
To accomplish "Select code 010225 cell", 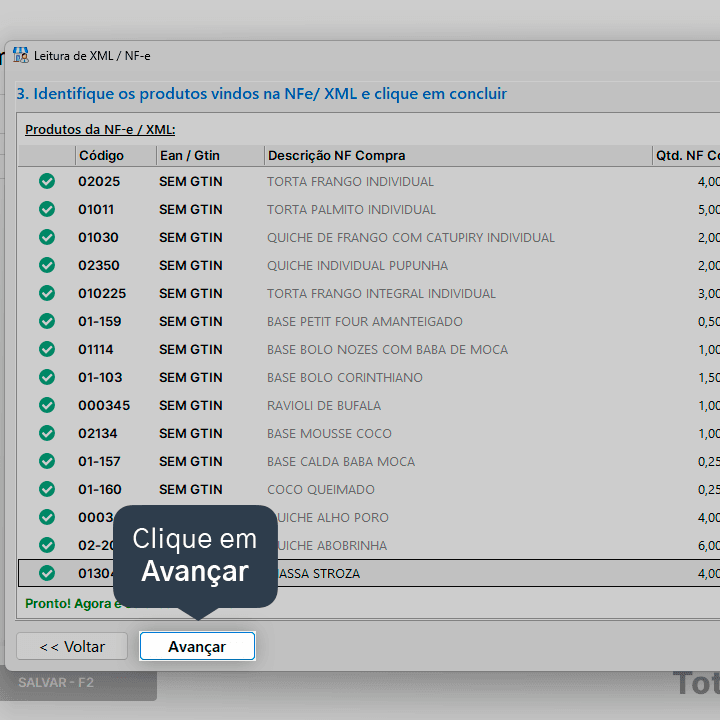I will coord(102,293).
